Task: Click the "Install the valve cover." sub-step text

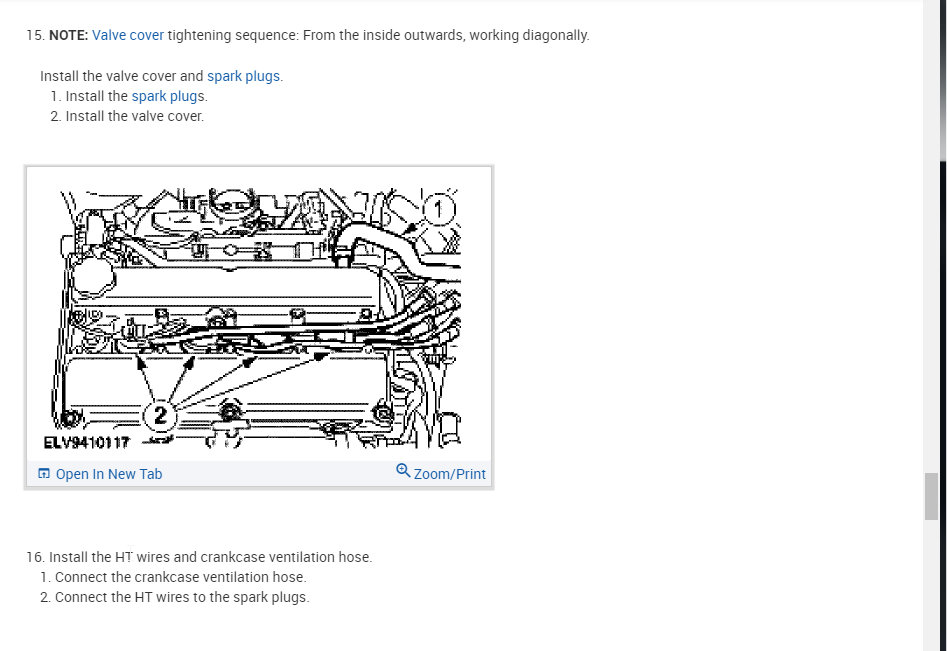Action: (x=135, y=116)
